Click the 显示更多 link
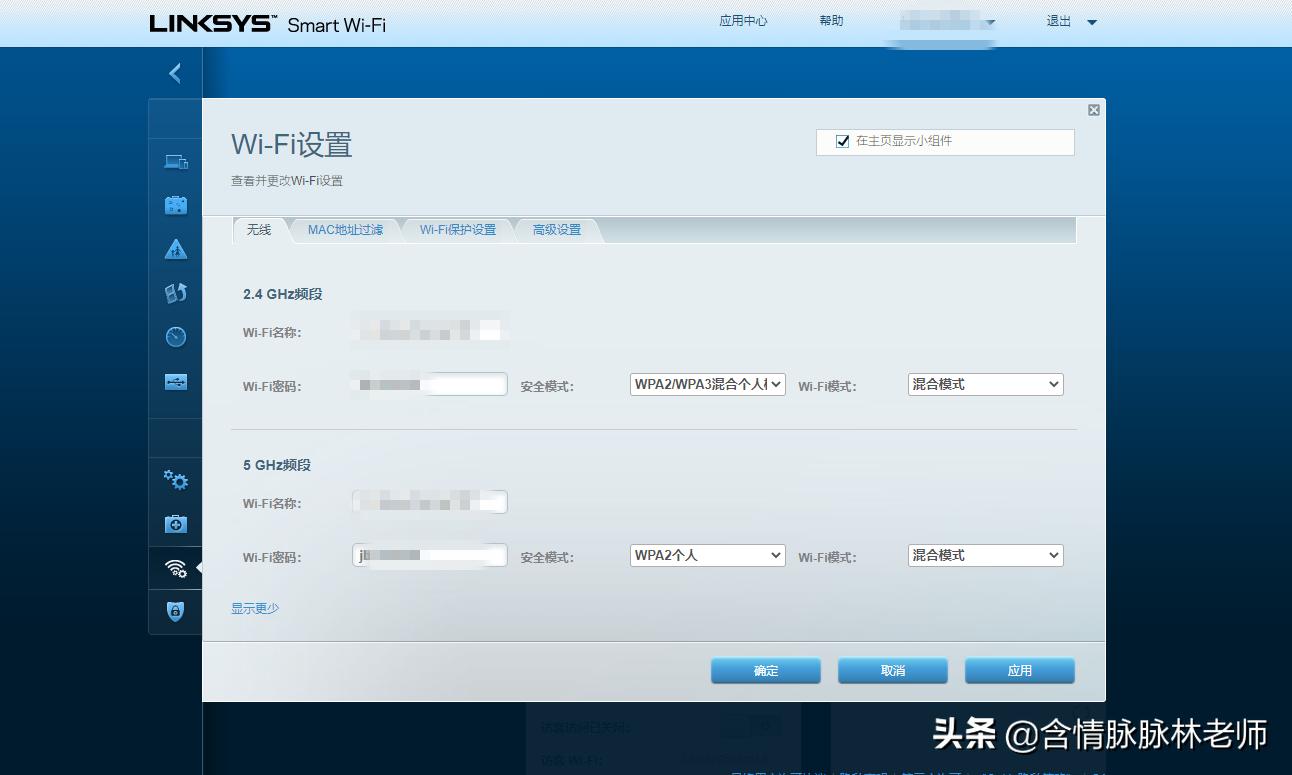This screenshot has width=1292, height=775. (254, 608)
